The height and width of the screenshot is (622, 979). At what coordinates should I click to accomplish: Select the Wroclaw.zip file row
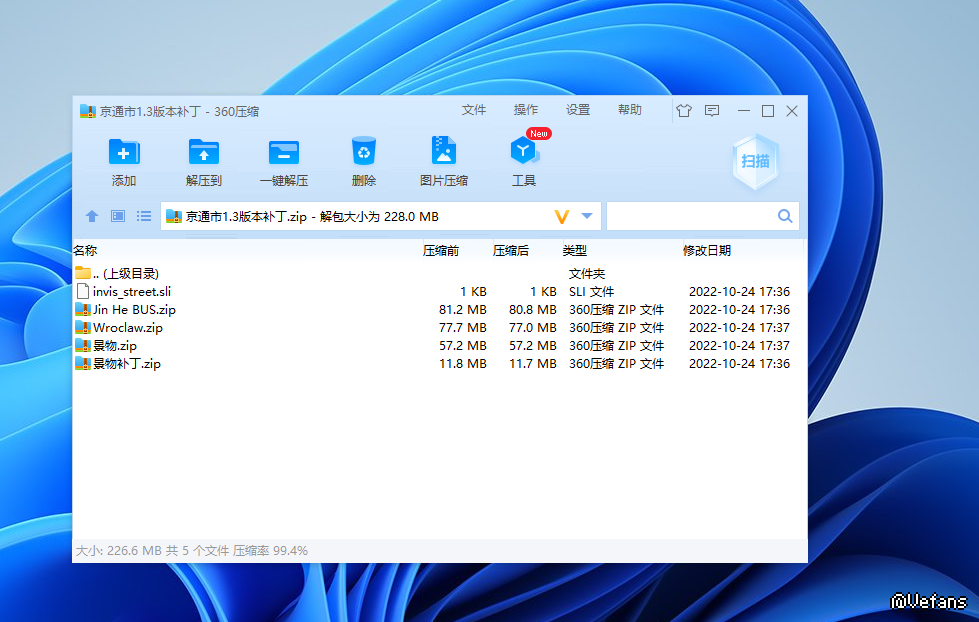[128, 328]
